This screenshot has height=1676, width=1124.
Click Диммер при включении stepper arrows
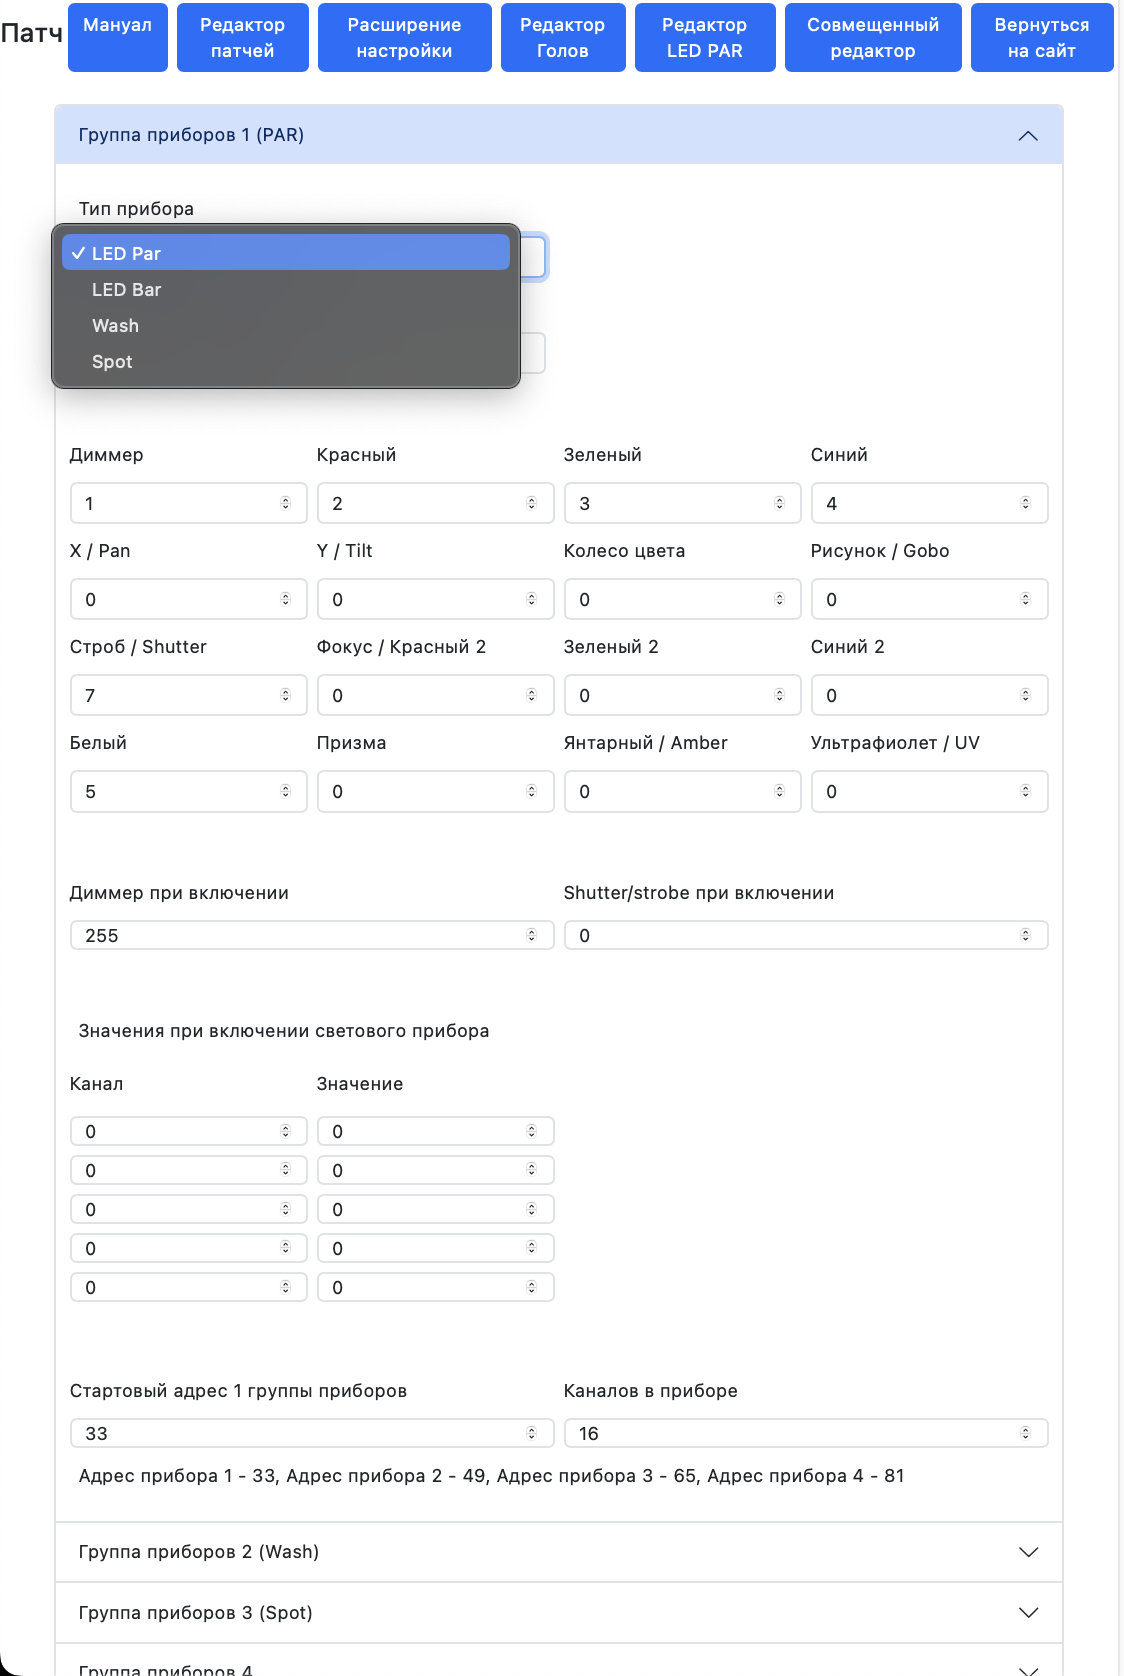coord(532,935)
